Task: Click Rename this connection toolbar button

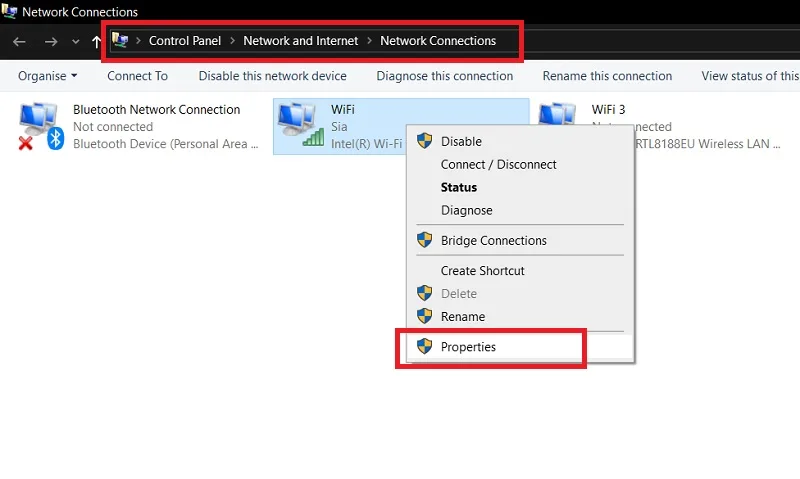Action: tap(607, 76)
